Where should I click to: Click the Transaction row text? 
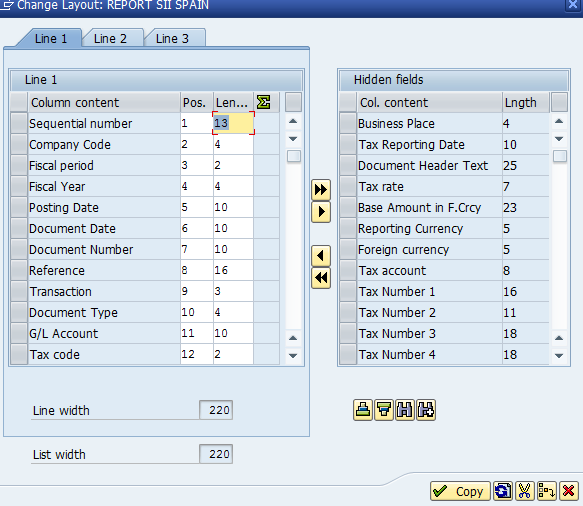tap(61, 292)
